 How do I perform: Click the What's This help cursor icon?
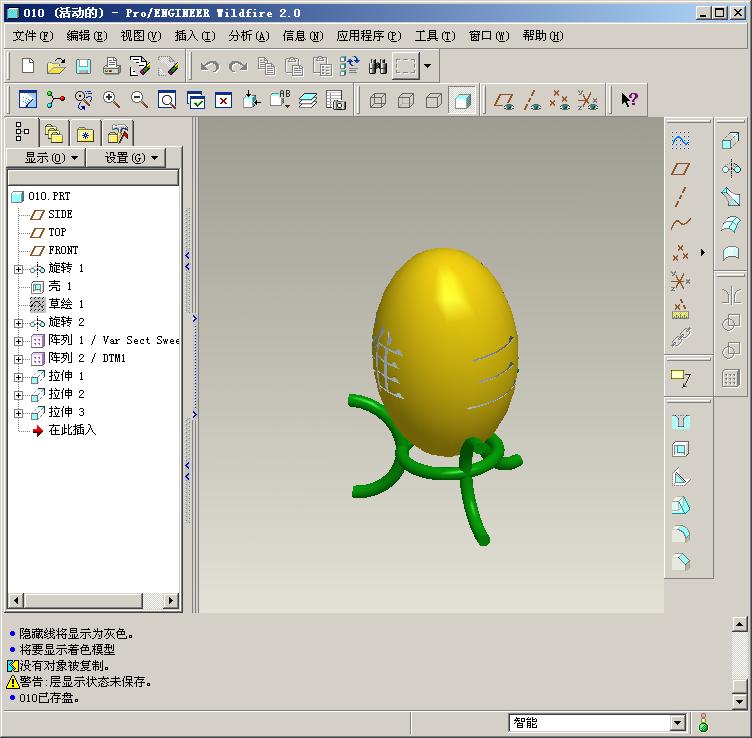pos(629,100)
